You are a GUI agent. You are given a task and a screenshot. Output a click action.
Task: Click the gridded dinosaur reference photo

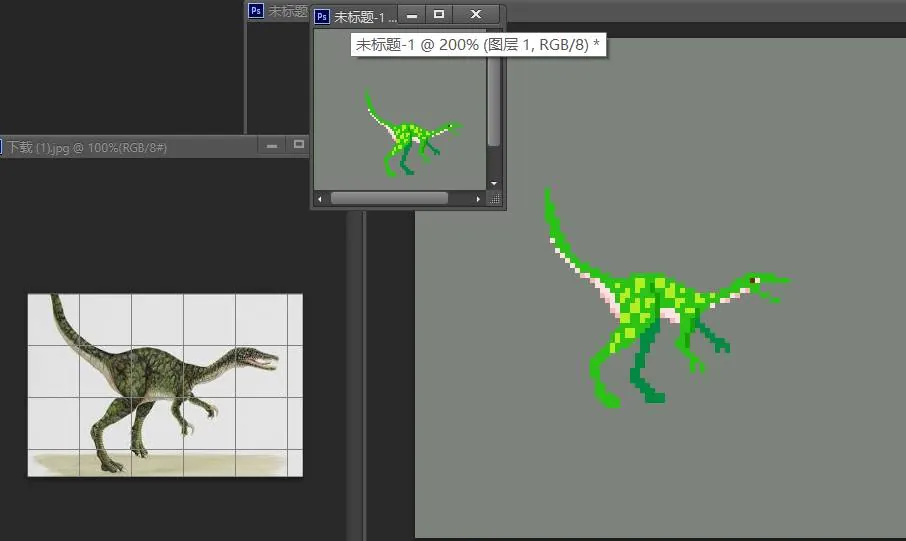click(x=165, y=386)
